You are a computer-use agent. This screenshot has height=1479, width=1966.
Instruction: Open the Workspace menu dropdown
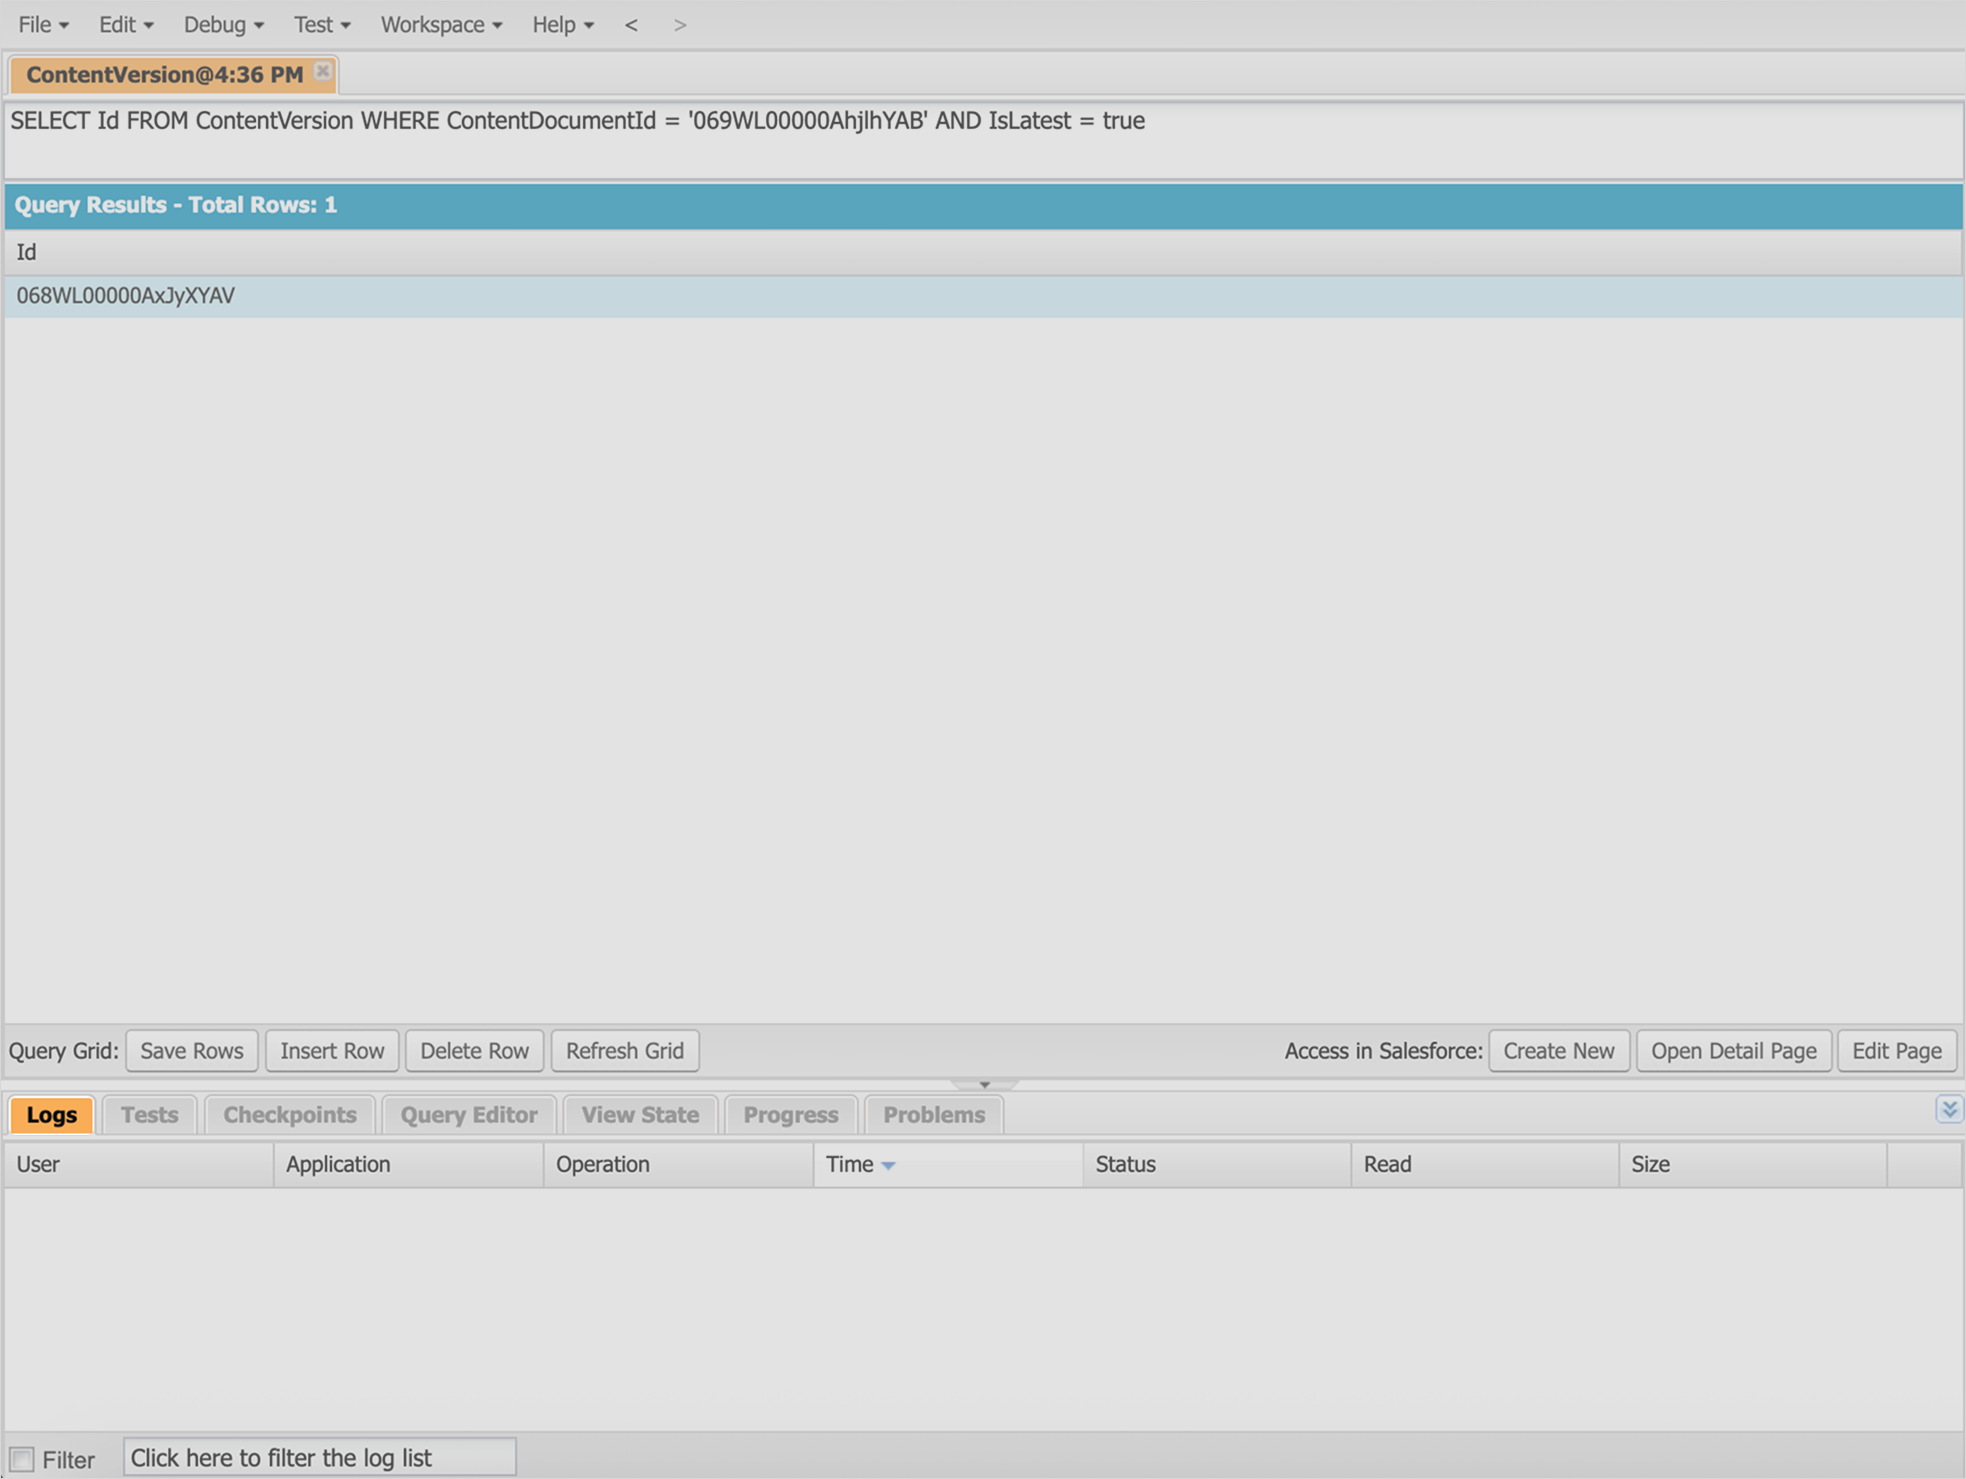(441, 25)
